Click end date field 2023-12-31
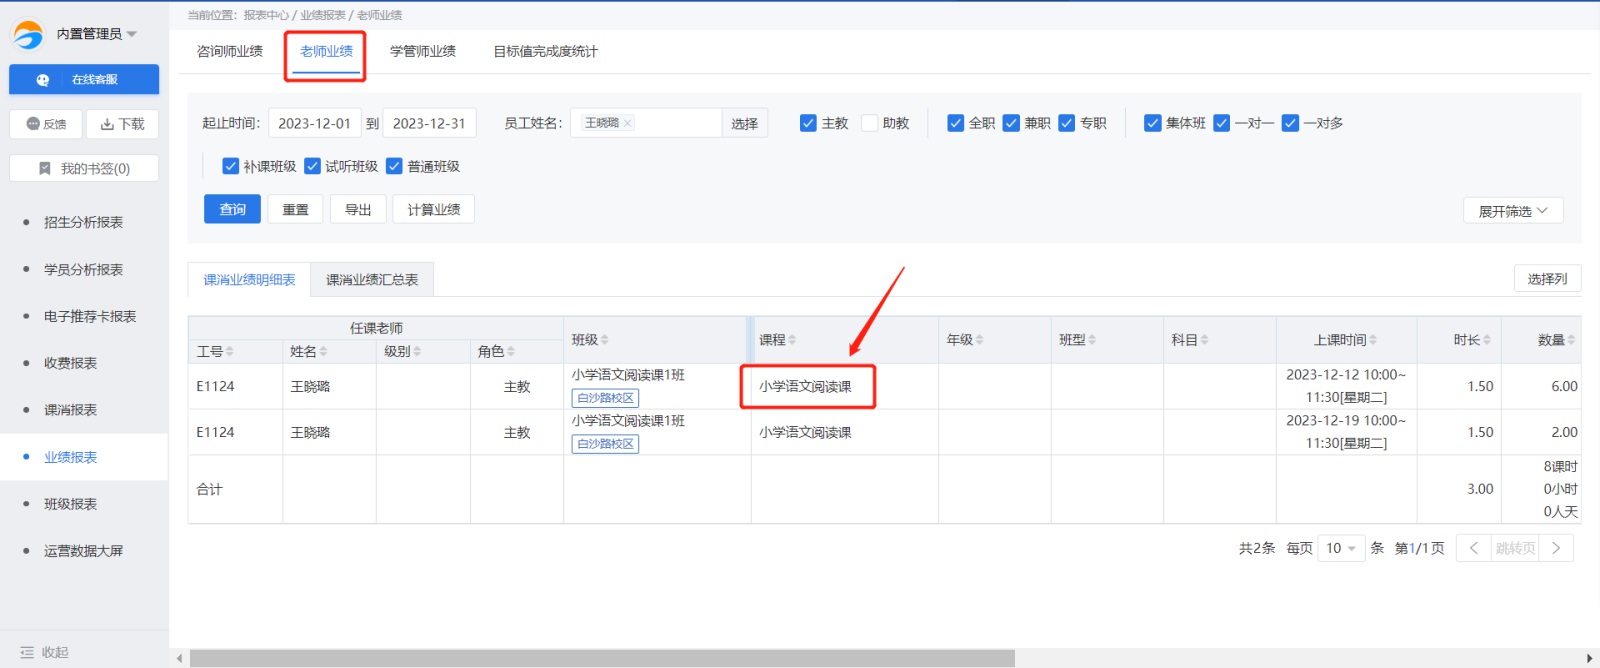This screenshot has width=1600, height=668. coord(429,123)
